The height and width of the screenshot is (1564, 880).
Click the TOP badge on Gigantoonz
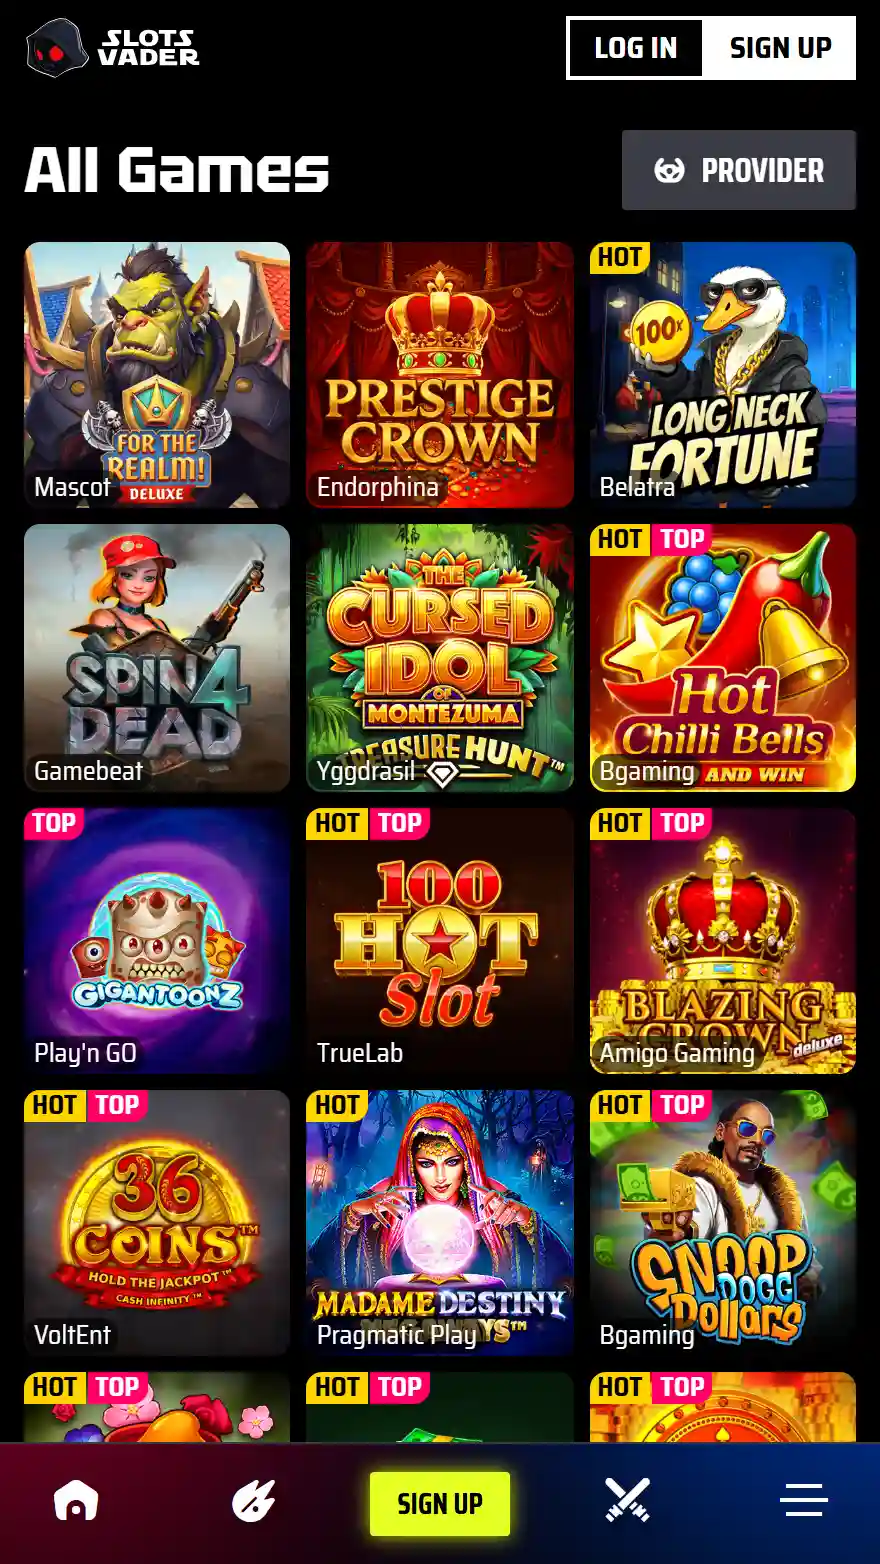coord(54,823)
